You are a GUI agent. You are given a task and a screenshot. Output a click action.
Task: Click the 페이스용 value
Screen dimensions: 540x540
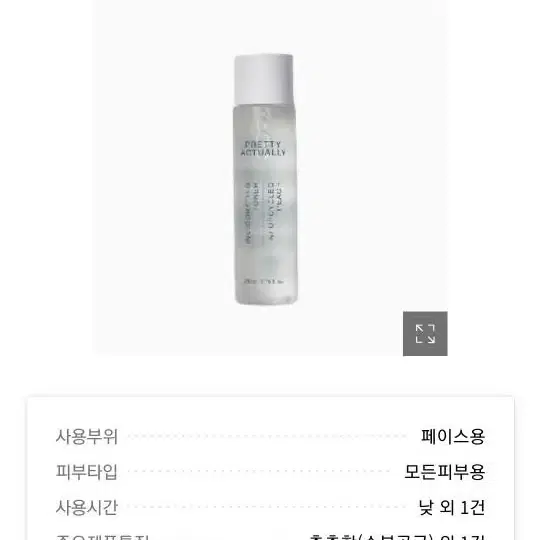tap(453, 436)
